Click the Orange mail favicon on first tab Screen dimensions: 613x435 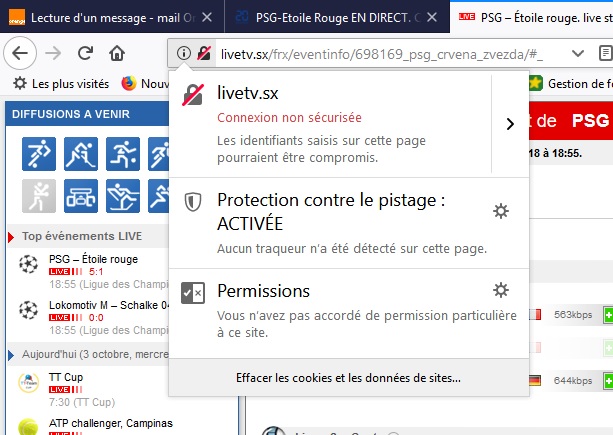click(x=17, y=17)
